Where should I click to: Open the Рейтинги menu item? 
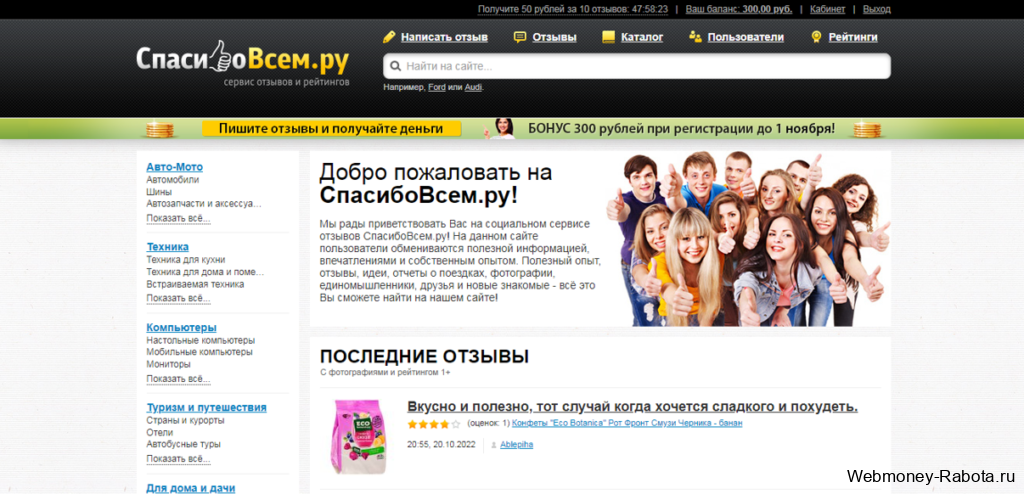point(852,37)
